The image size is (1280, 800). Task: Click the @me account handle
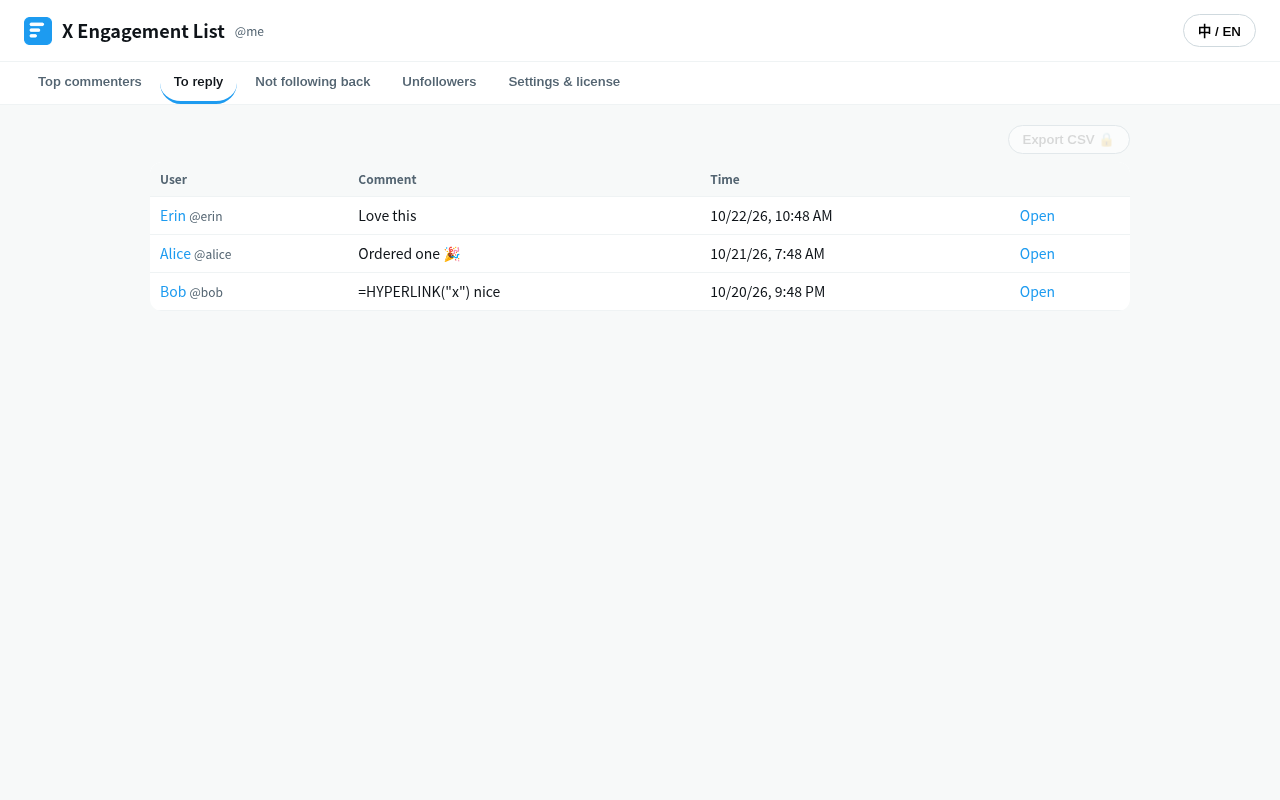(x=249, y=32)
